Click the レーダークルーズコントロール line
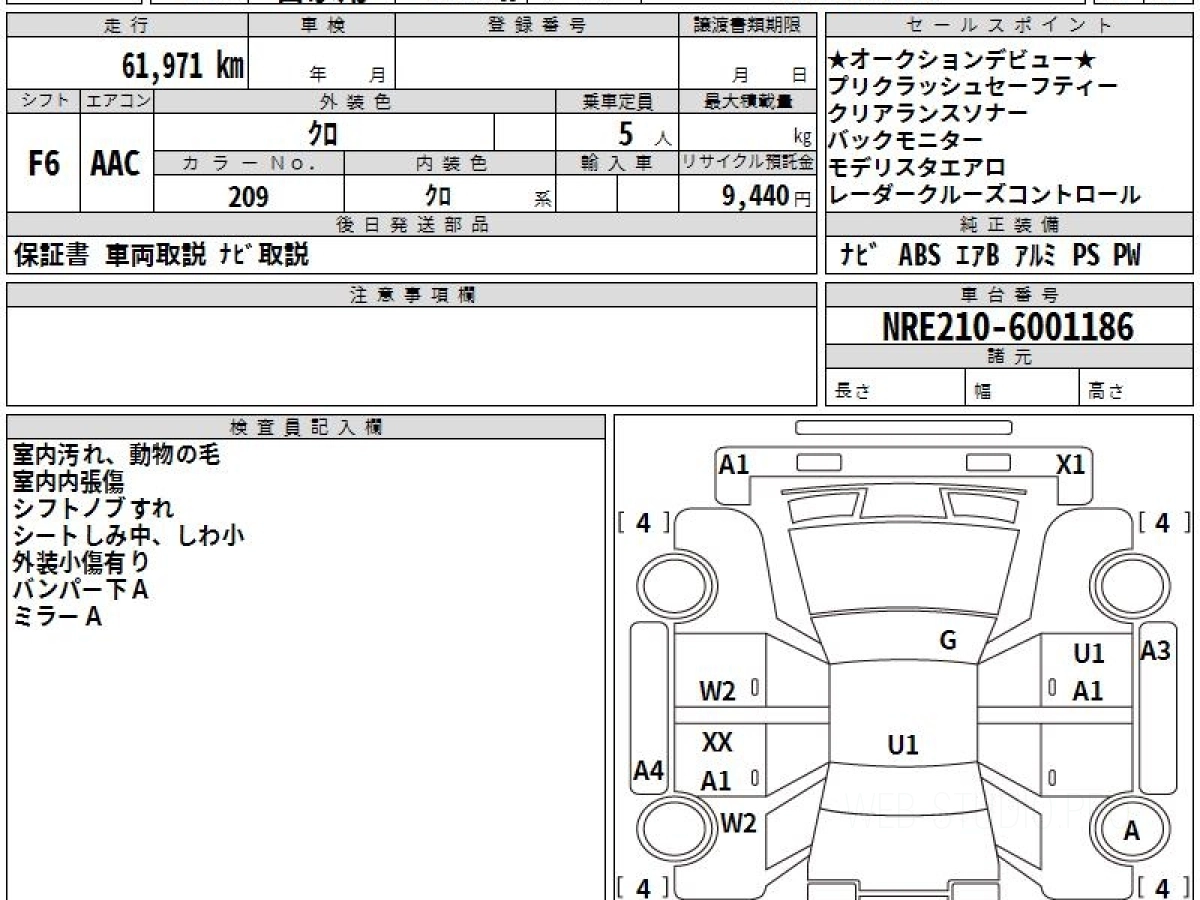Image resolution: width=1200 pixels, height=900 pixels. [984, 195]
